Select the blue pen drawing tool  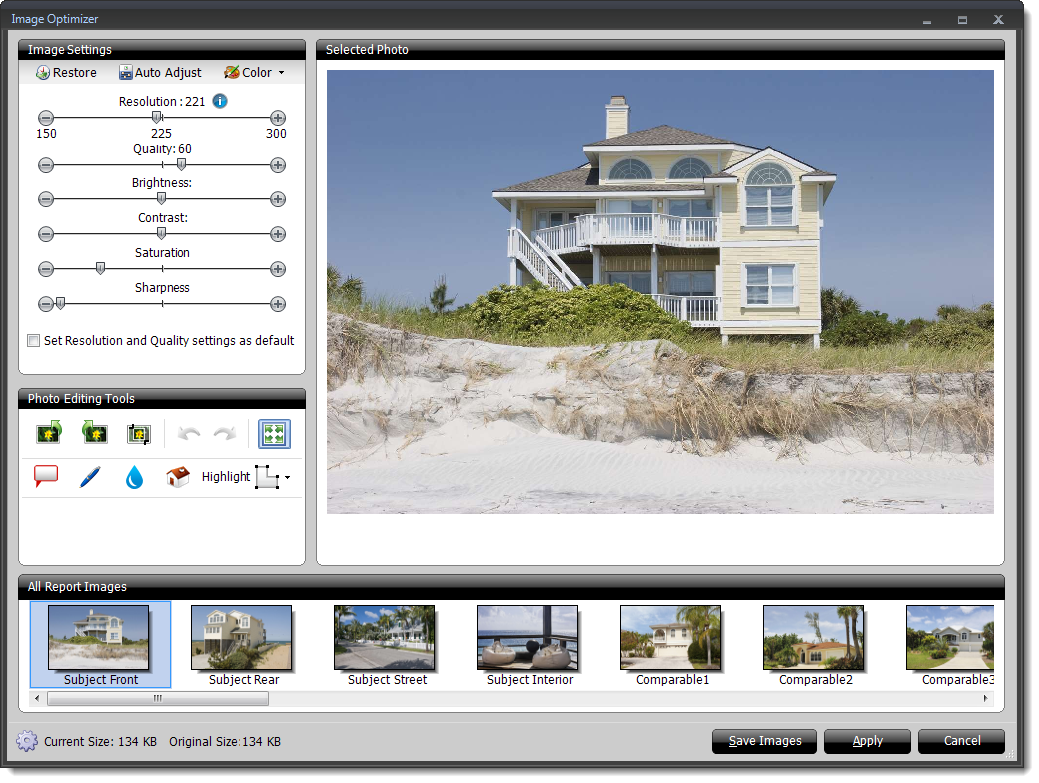tap(90, 477)
